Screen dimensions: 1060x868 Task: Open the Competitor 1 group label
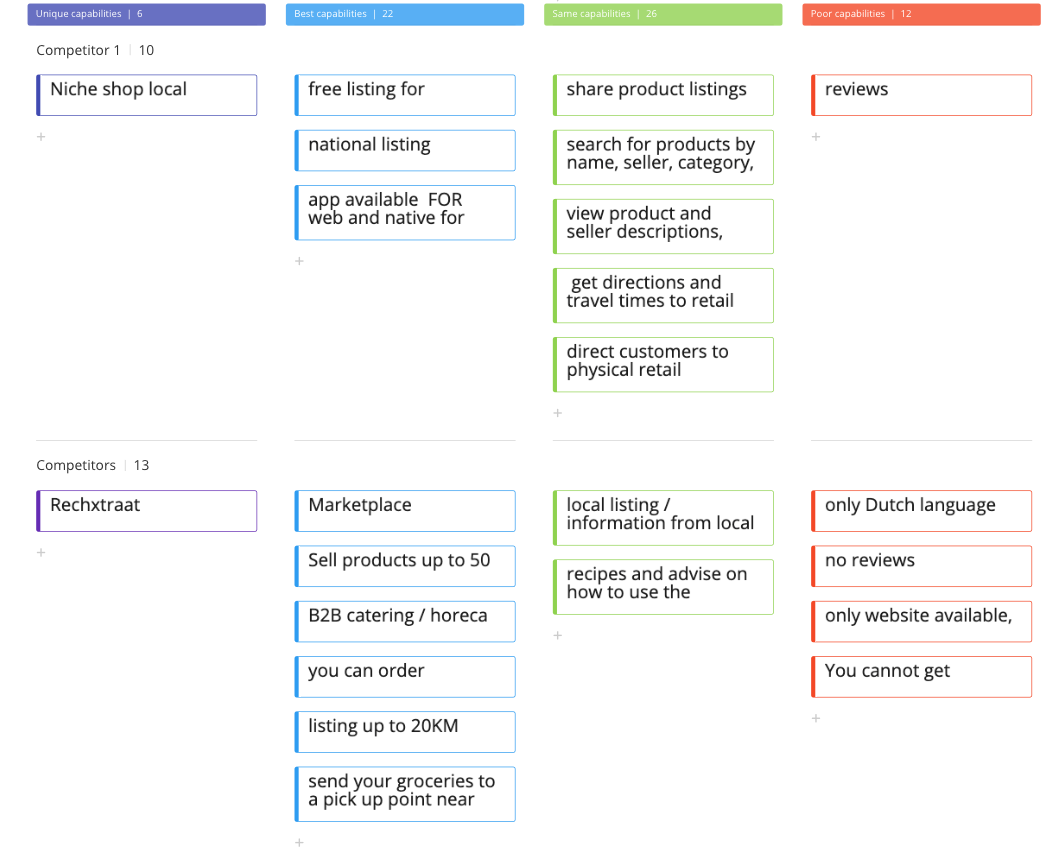tap(78, 51)
